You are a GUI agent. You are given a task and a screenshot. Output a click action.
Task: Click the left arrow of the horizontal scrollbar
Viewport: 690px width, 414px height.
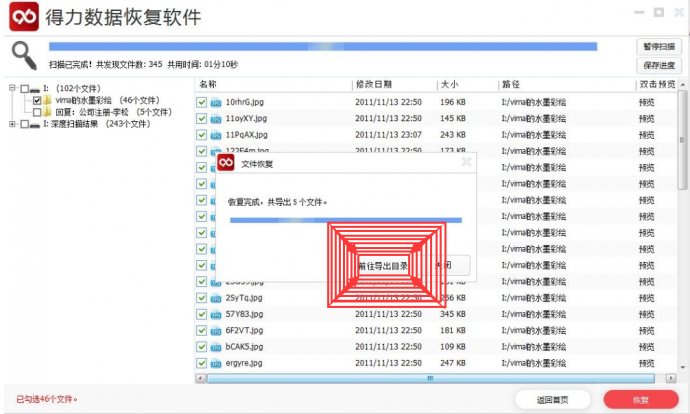201,378
